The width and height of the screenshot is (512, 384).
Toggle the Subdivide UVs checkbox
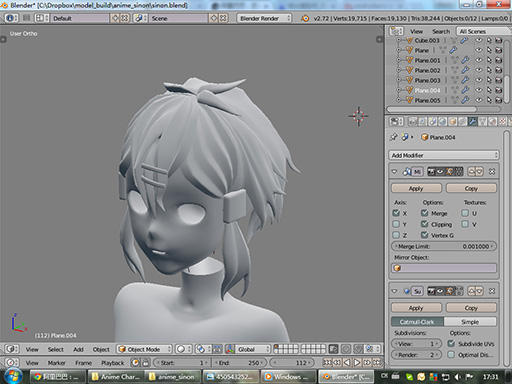pos(451,343)
